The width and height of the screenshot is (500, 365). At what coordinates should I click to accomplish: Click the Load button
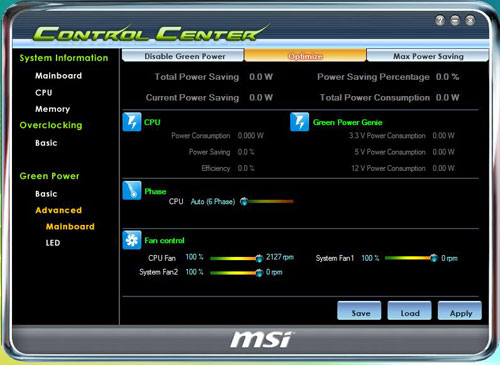(409, 311)
